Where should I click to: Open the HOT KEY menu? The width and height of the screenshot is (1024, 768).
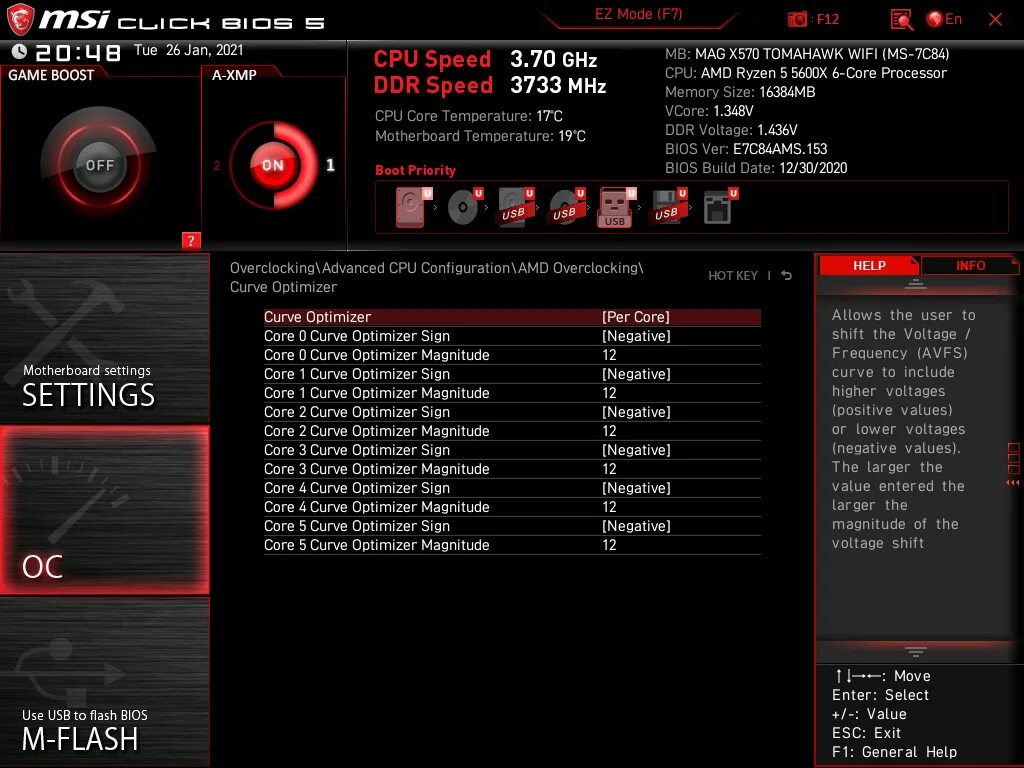click(x=733, y=276)
